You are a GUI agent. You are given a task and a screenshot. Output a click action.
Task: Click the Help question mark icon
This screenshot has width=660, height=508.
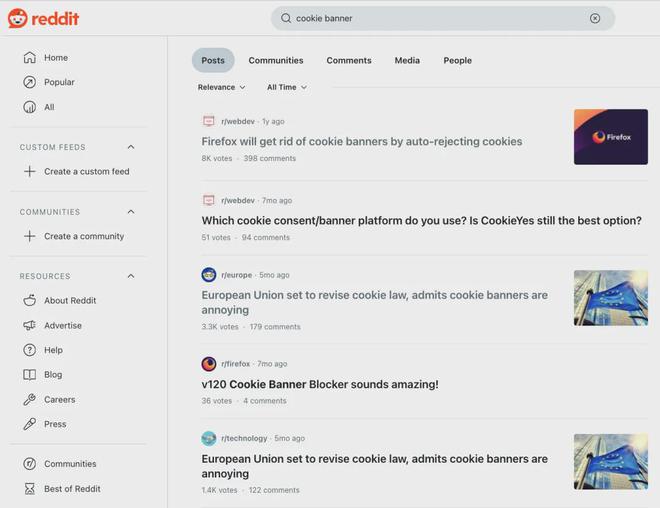(29, 350)
